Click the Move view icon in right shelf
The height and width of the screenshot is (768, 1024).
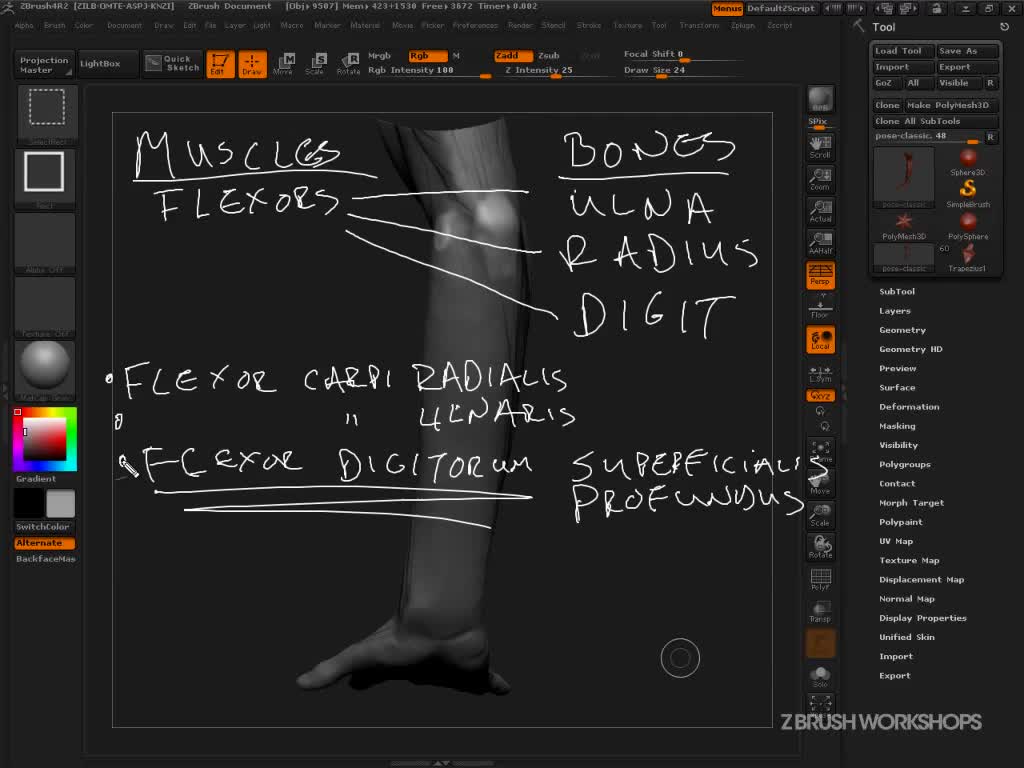pyautogui.click(x=820, y=483)
